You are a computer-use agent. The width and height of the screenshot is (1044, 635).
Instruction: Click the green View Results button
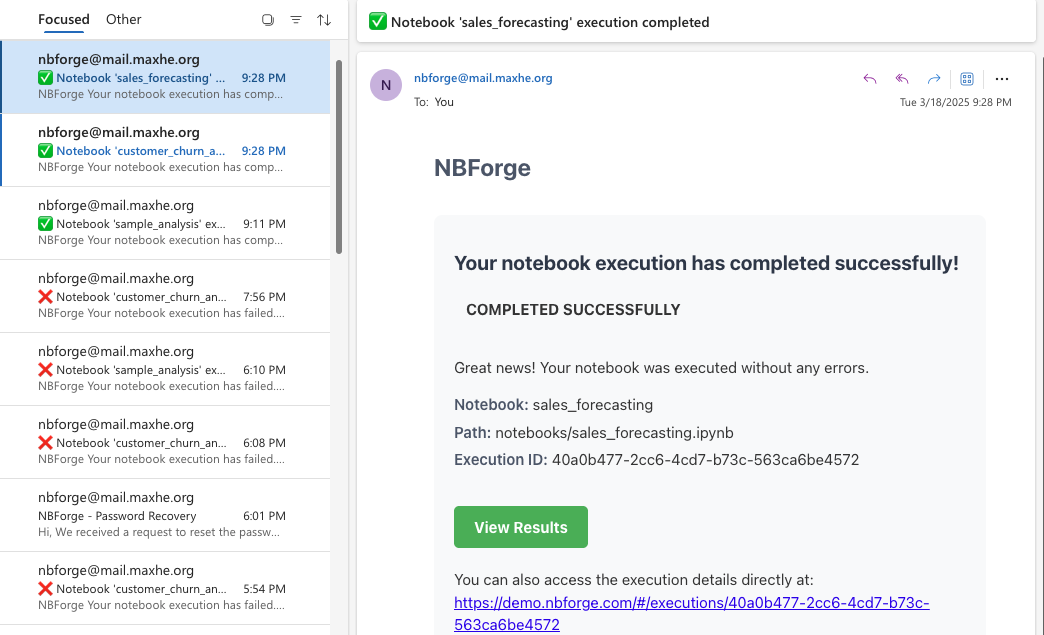click(x=520, y=526)
